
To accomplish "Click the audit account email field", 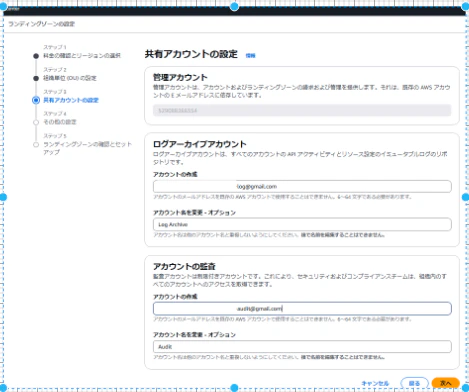I will 302,309.
